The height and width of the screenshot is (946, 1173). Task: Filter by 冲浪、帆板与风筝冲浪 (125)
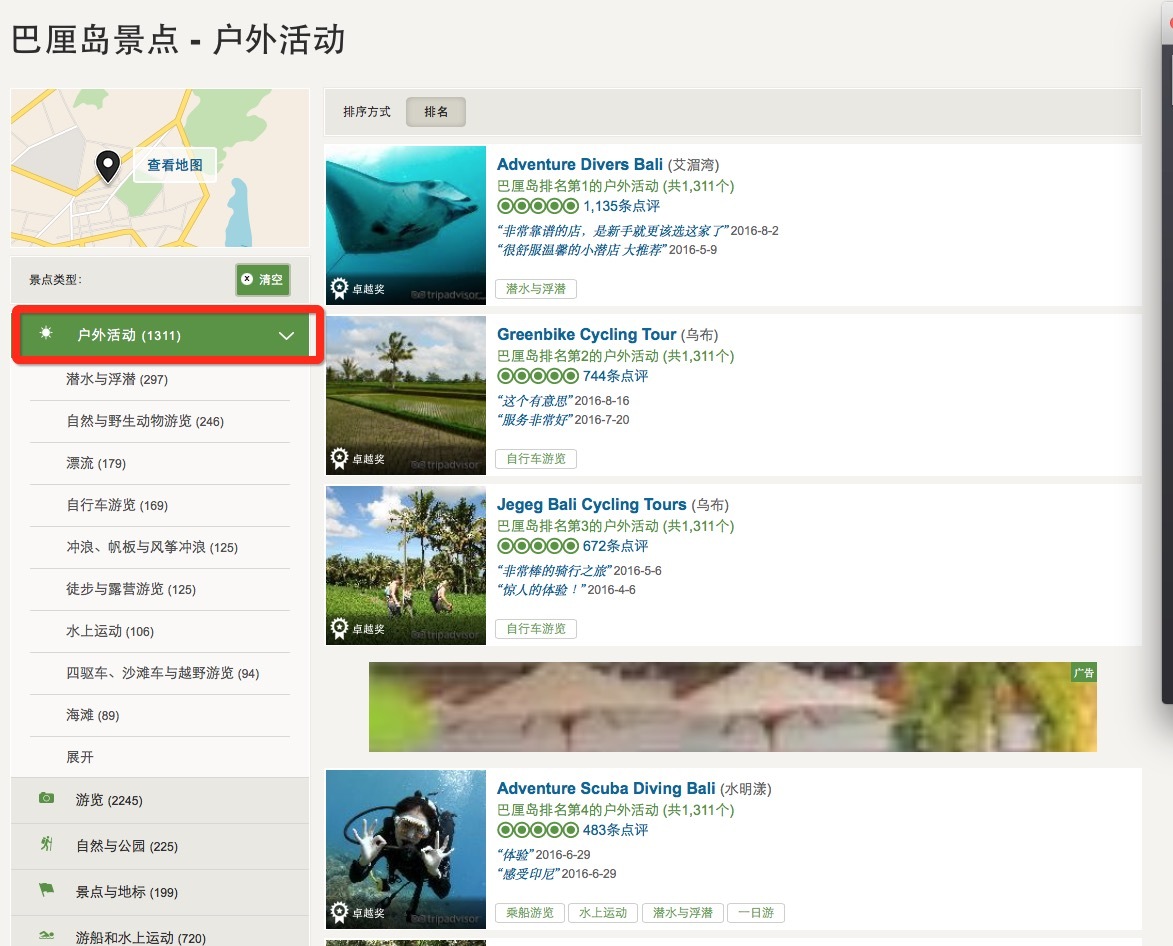[x=152, y=547]
